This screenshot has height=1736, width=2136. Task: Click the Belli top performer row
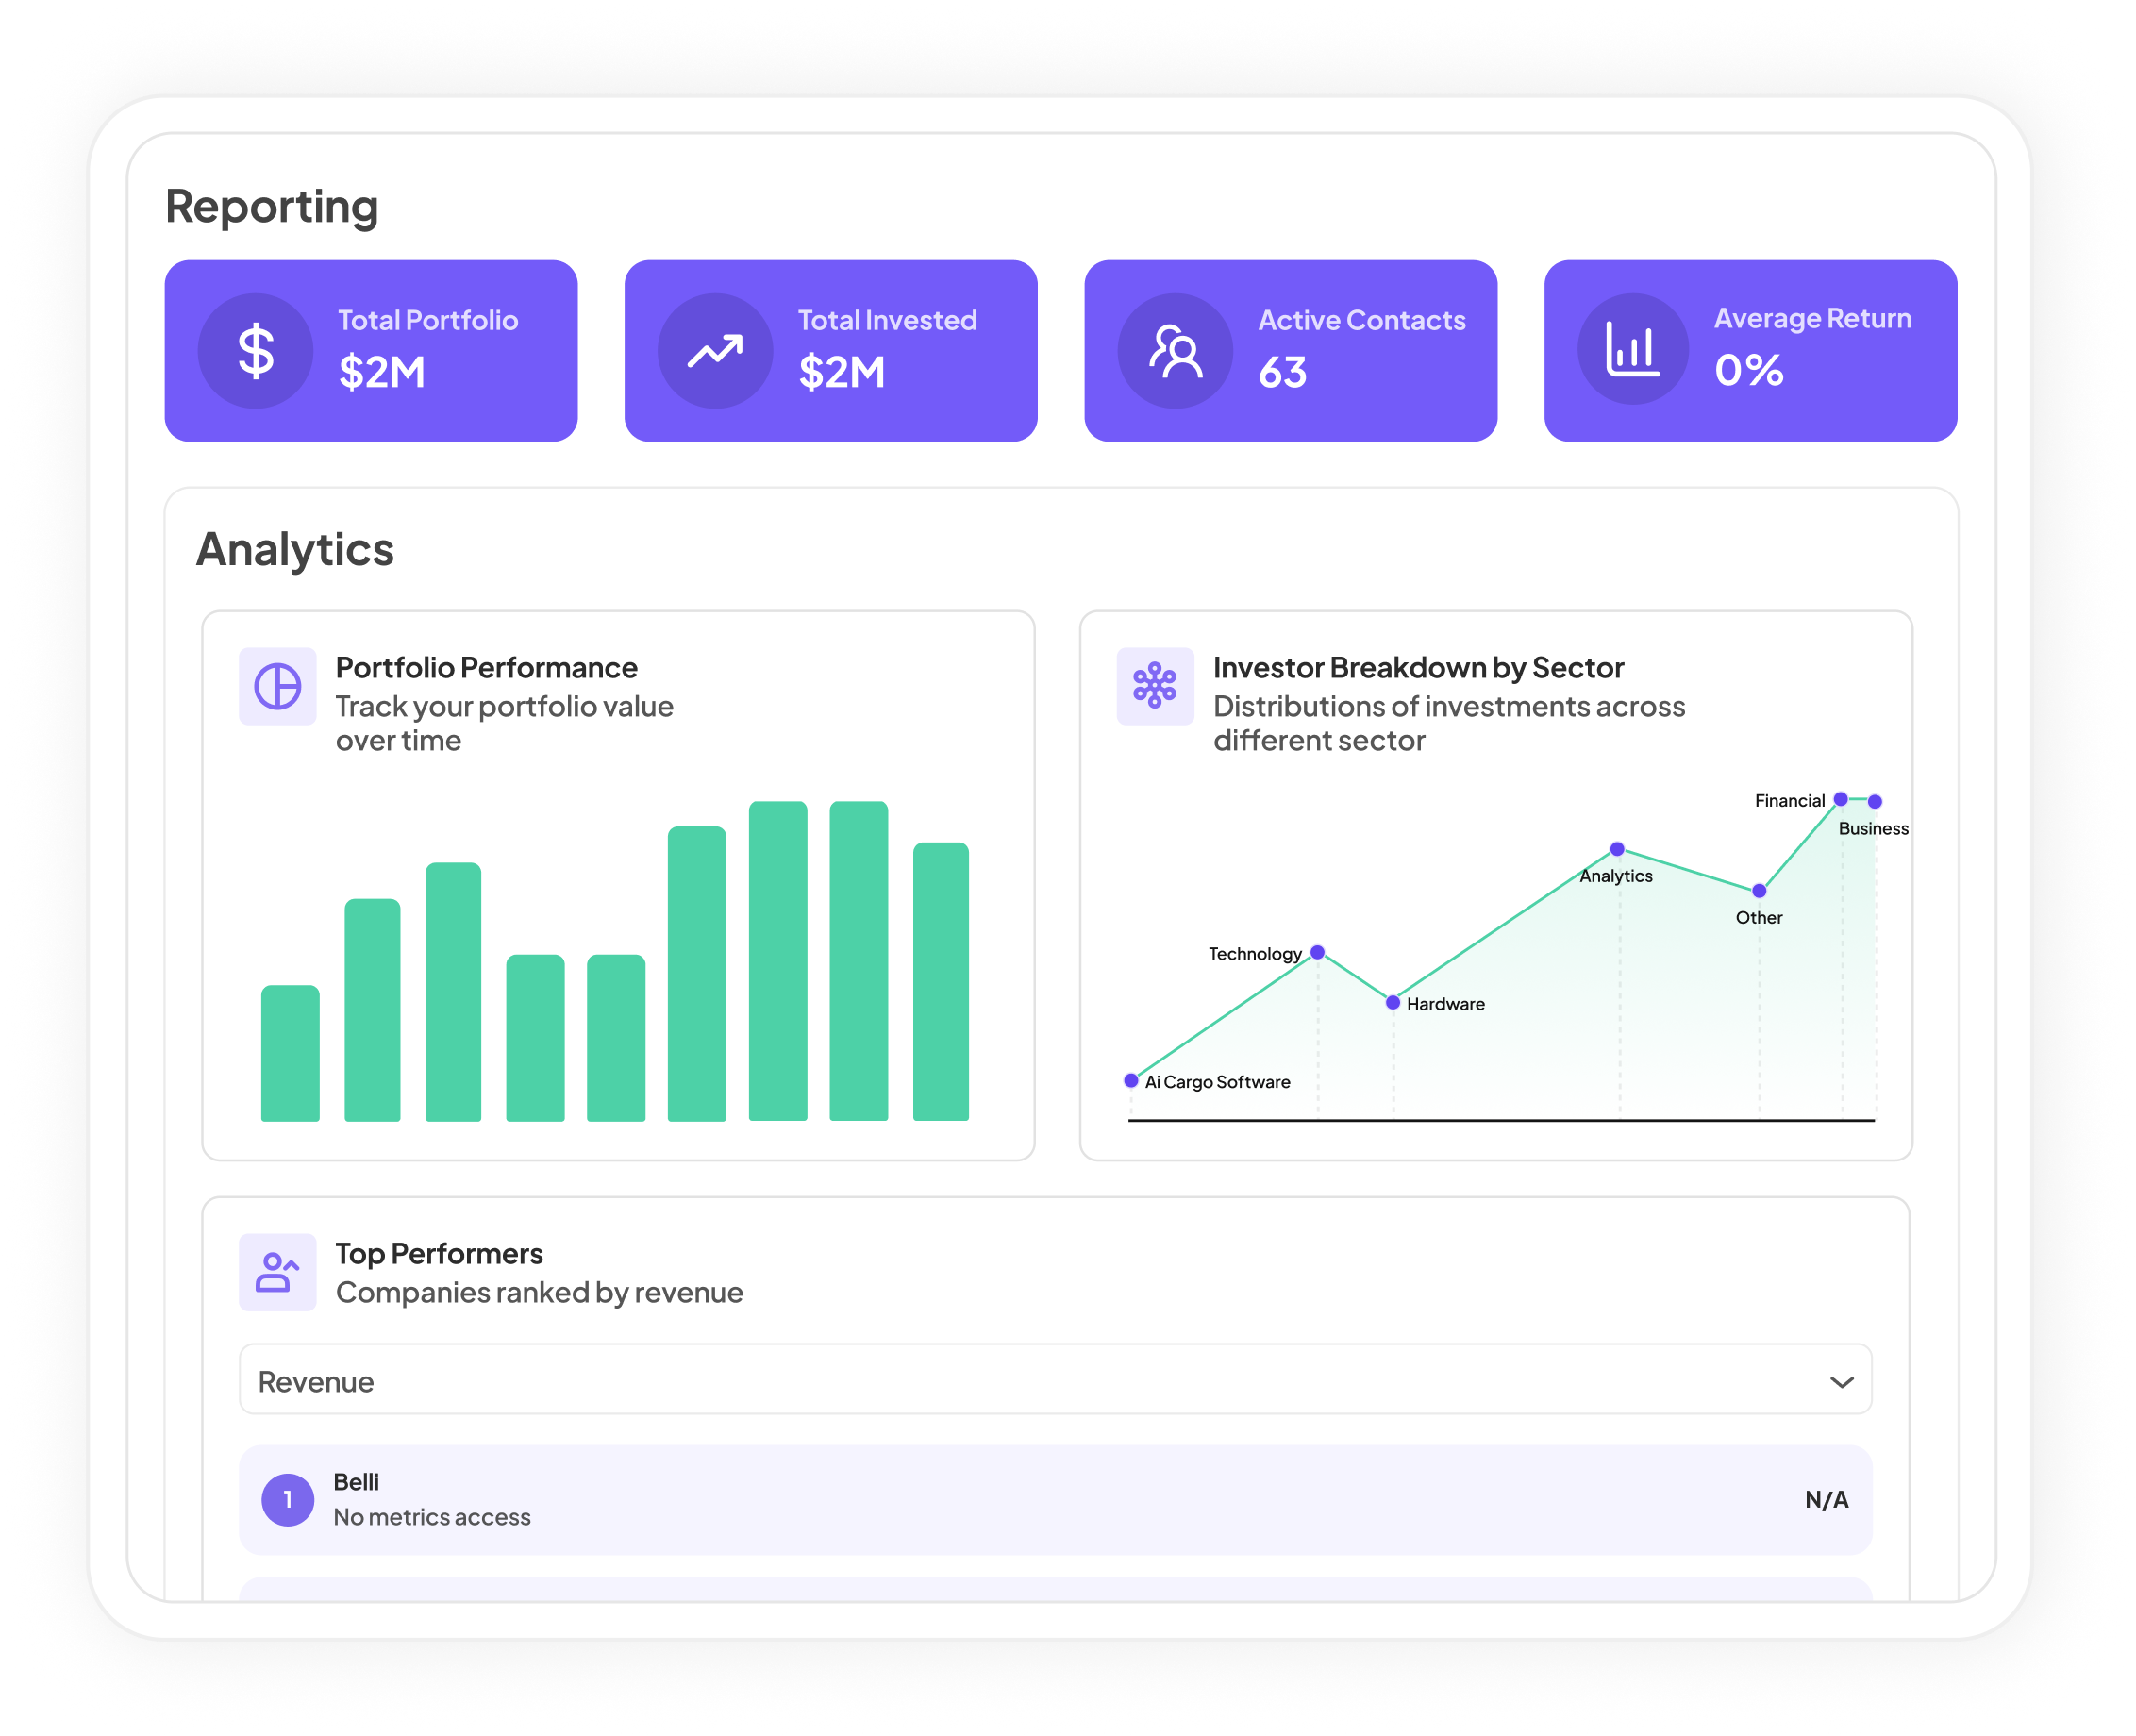(1054, 1499)
